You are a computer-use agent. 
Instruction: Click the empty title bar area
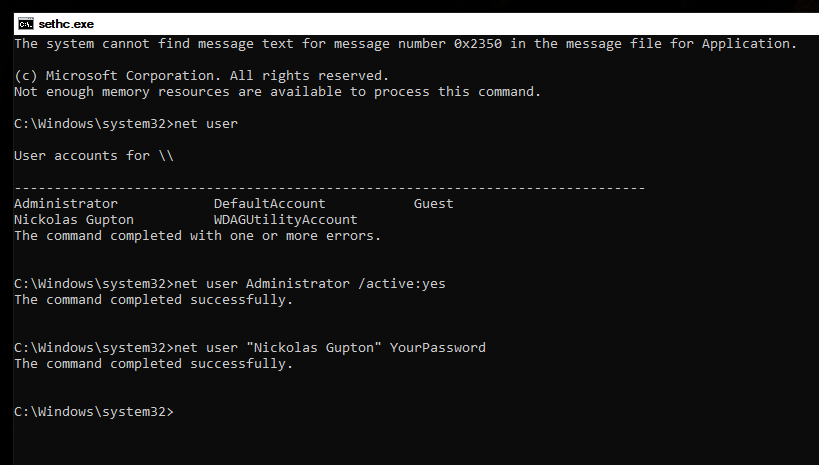[454, 24]
